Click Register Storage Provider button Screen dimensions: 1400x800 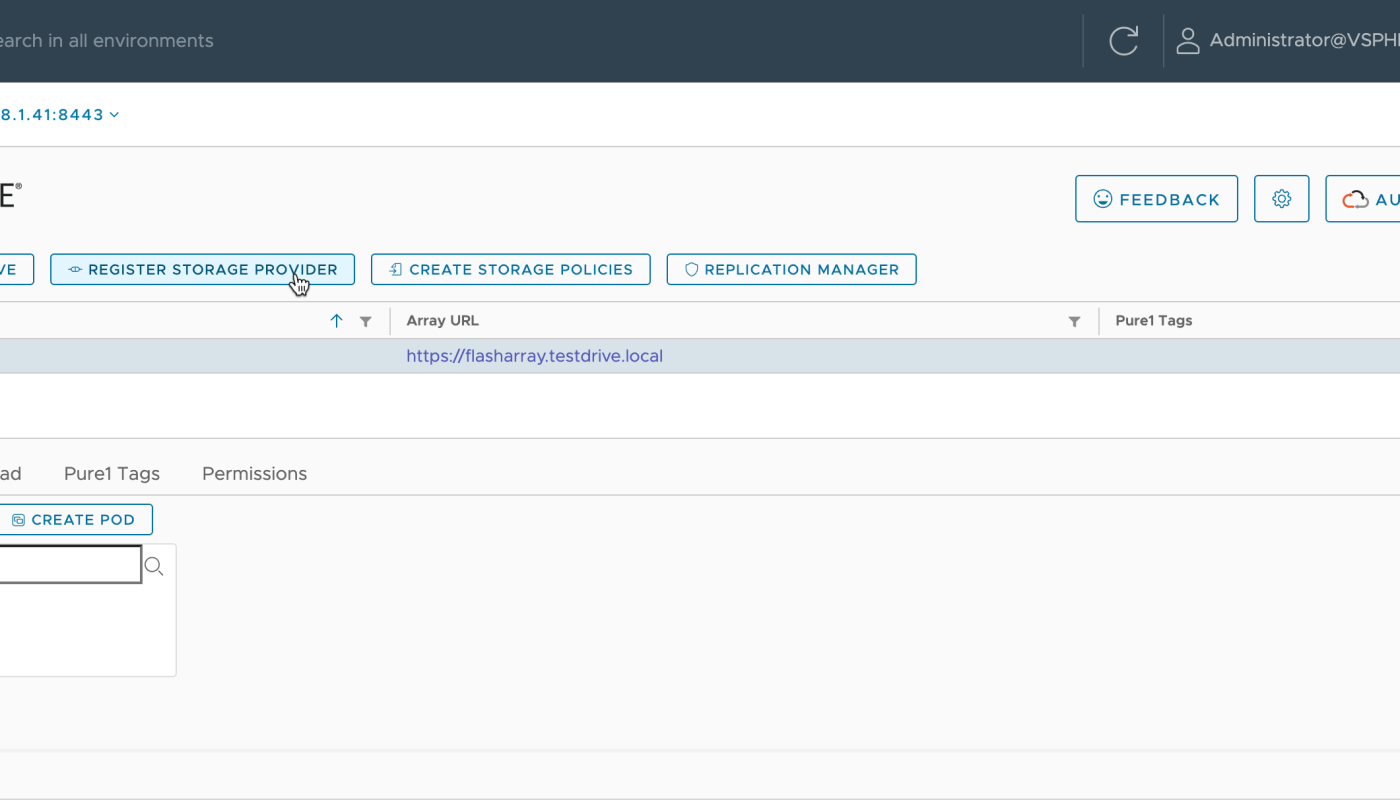(202, 269)
